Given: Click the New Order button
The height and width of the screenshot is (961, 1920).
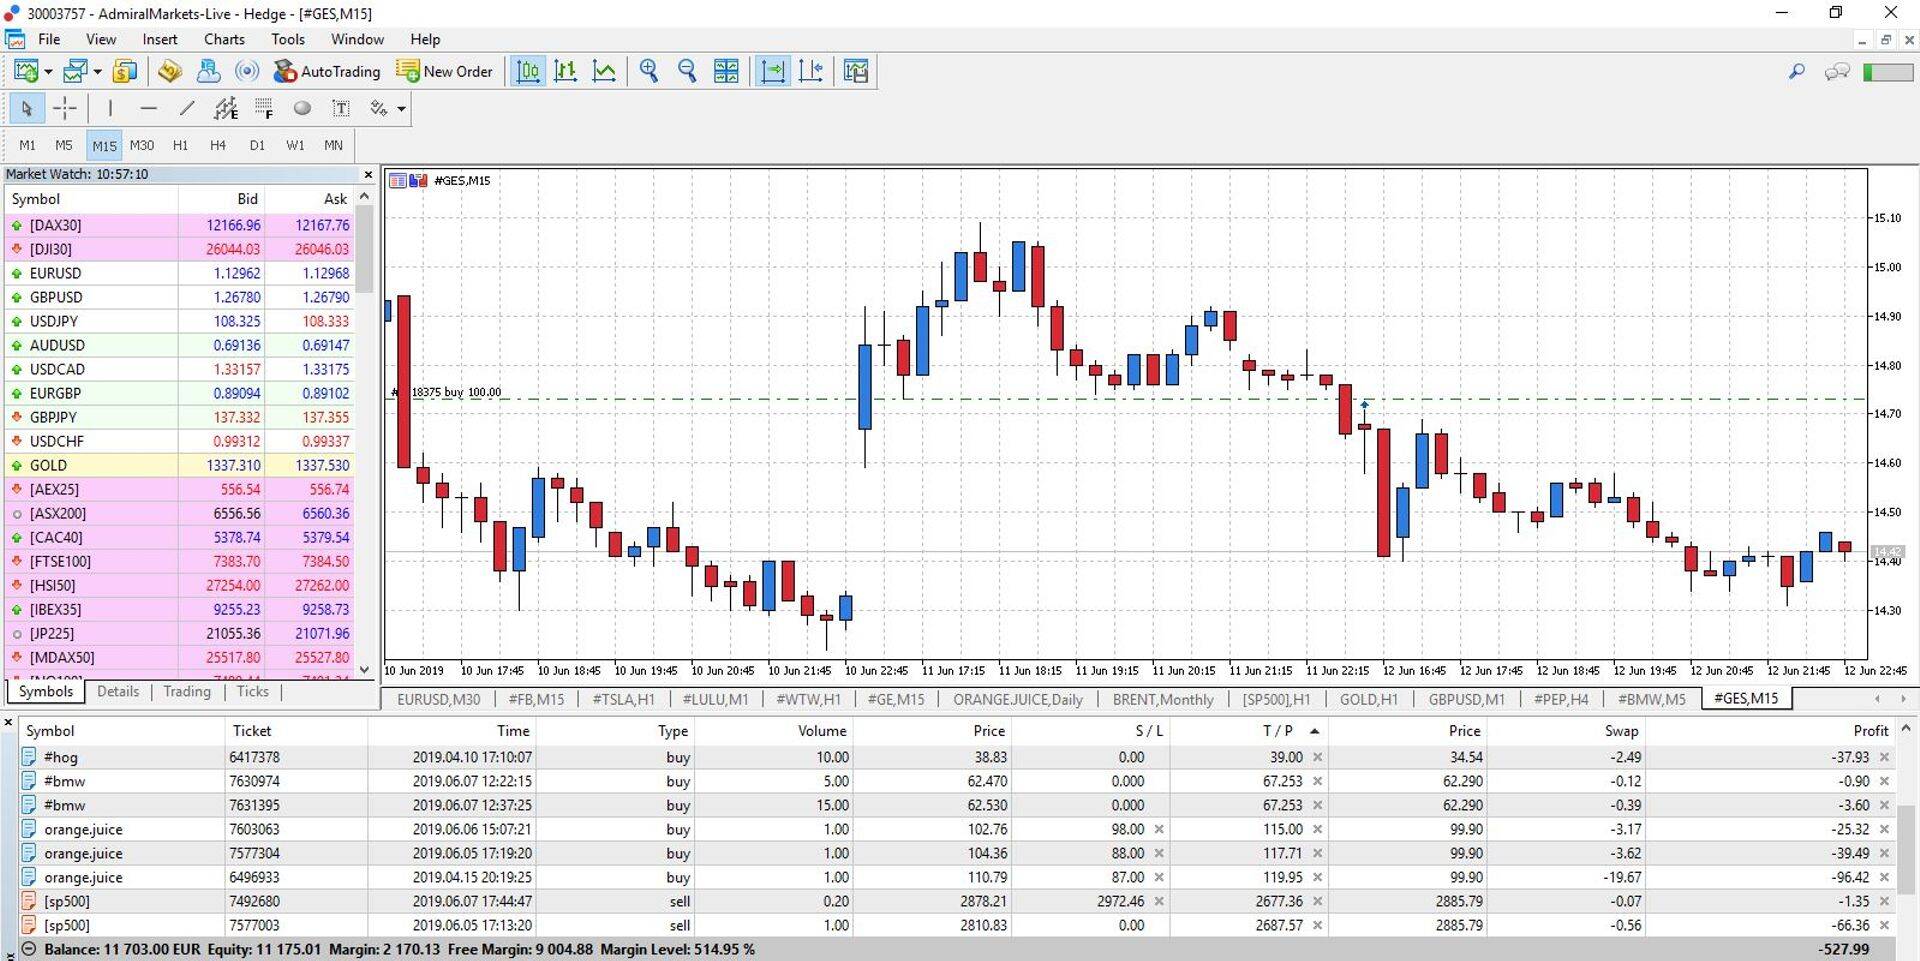Looking at the screenshot, I should [445, 71].
